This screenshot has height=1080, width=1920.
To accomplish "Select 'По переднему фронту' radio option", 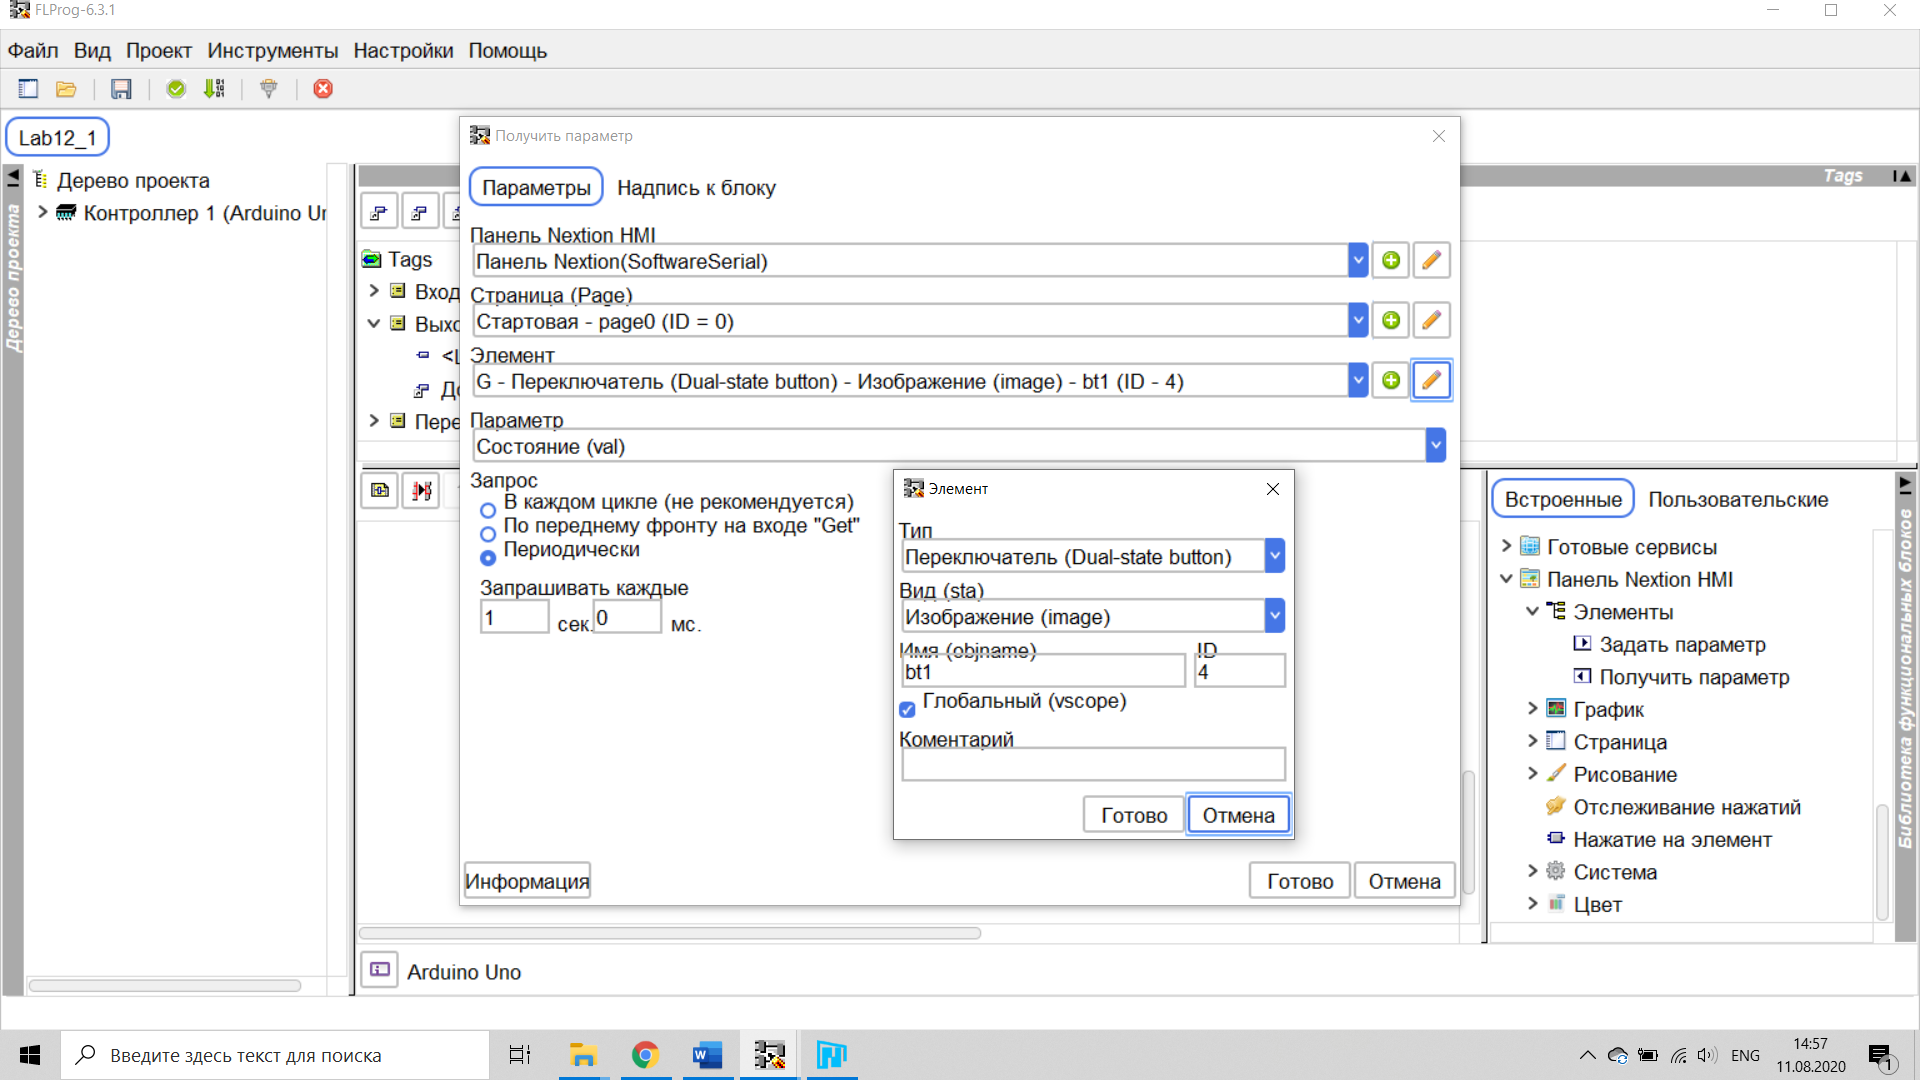I will pos(488,534).
